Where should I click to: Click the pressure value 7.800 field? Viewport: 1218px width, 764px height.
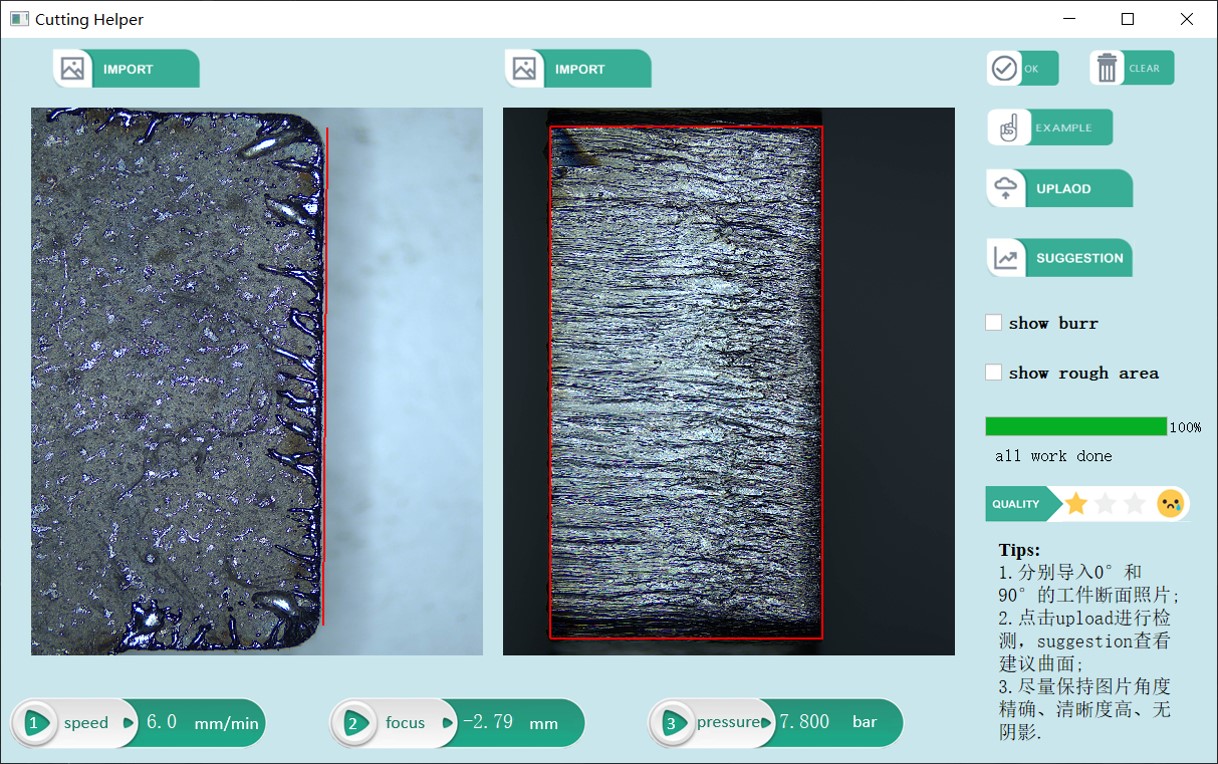[x=804, y=722]
